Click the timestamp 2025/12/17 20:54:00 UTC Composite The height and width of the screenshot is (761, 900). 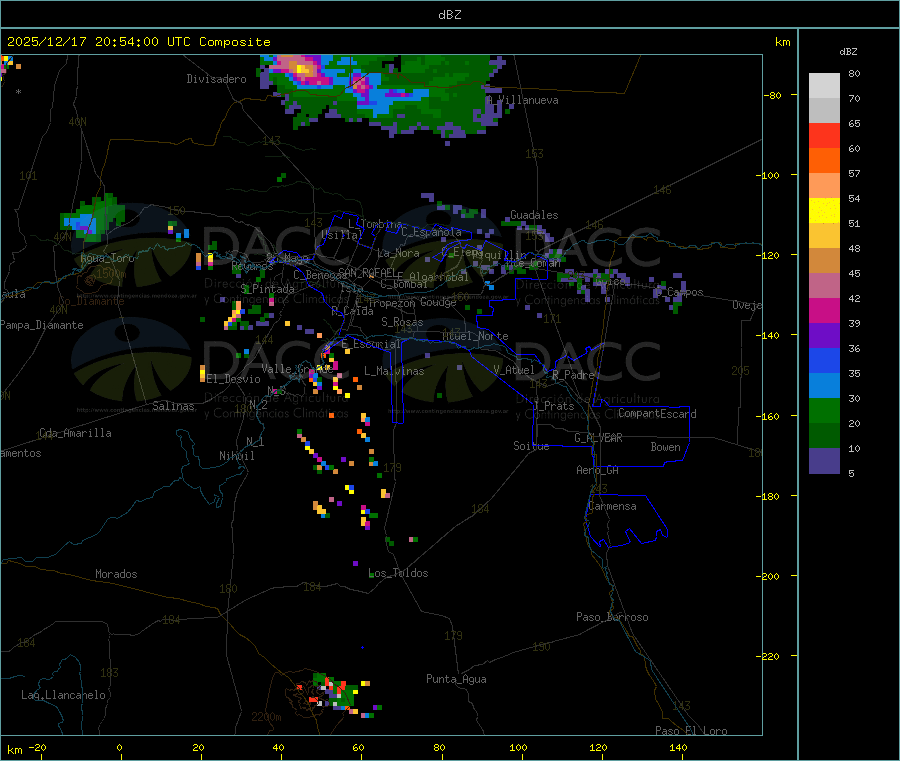[138, 42]
